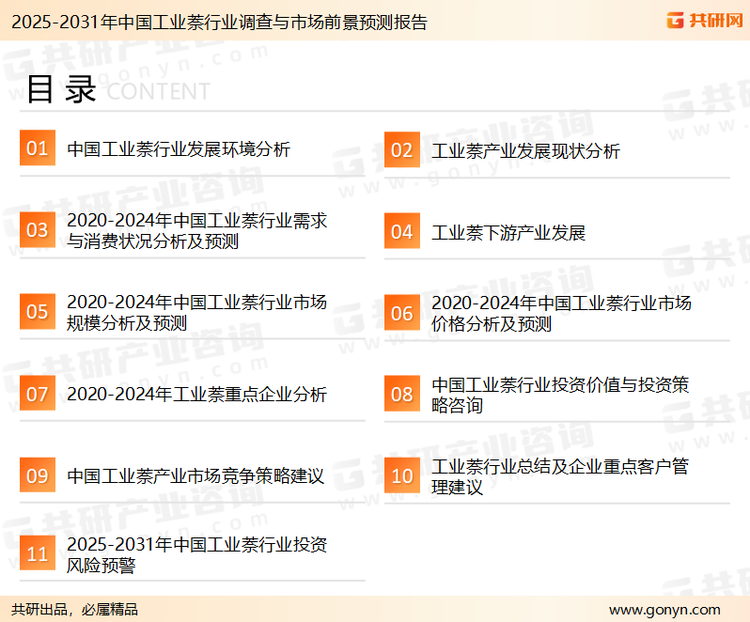Go to 2020-2024年工业萘重点企业分析
The width and height of the screenshot is (750, 622).
196,395
